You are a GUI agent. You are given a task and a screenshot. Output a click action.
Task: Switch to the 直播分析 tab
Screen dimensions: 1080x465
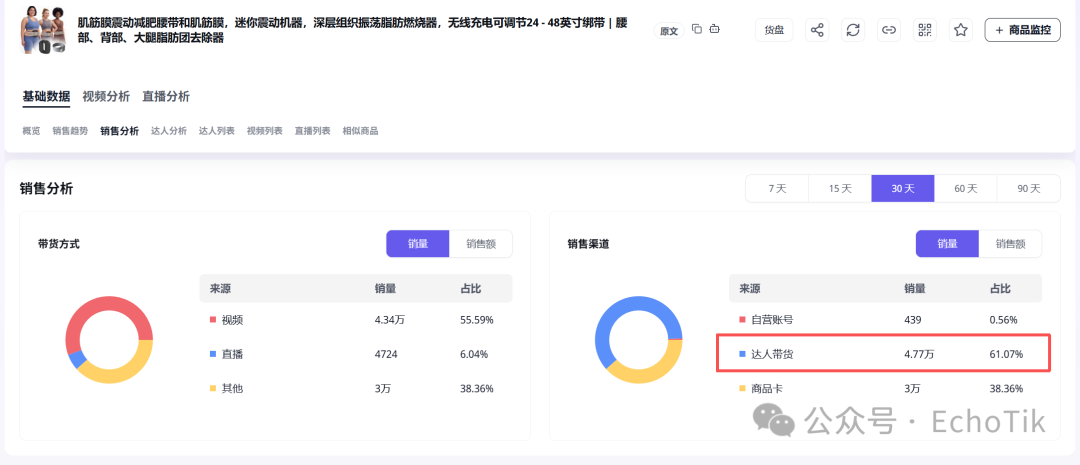point(166,96)
